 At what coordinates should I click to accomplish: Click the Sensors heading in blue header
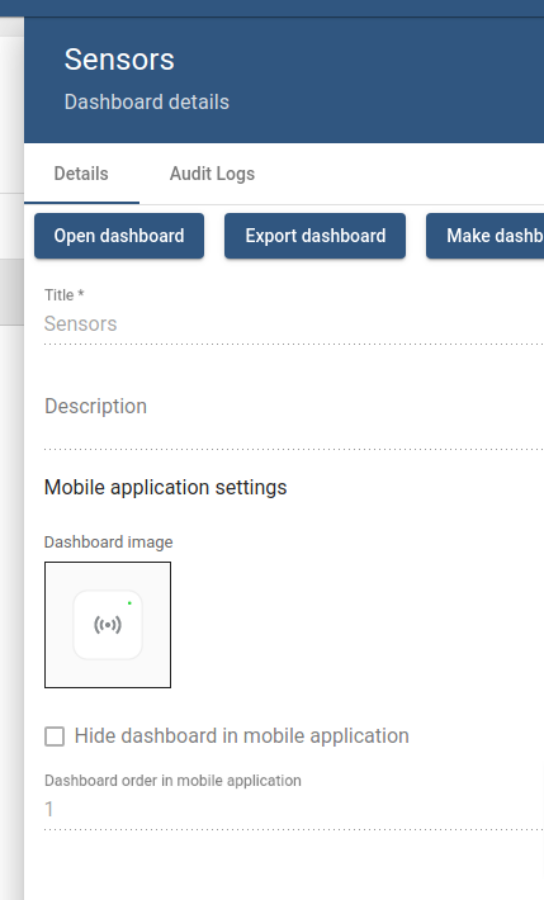pyautogui.click(x=119, y=60)
